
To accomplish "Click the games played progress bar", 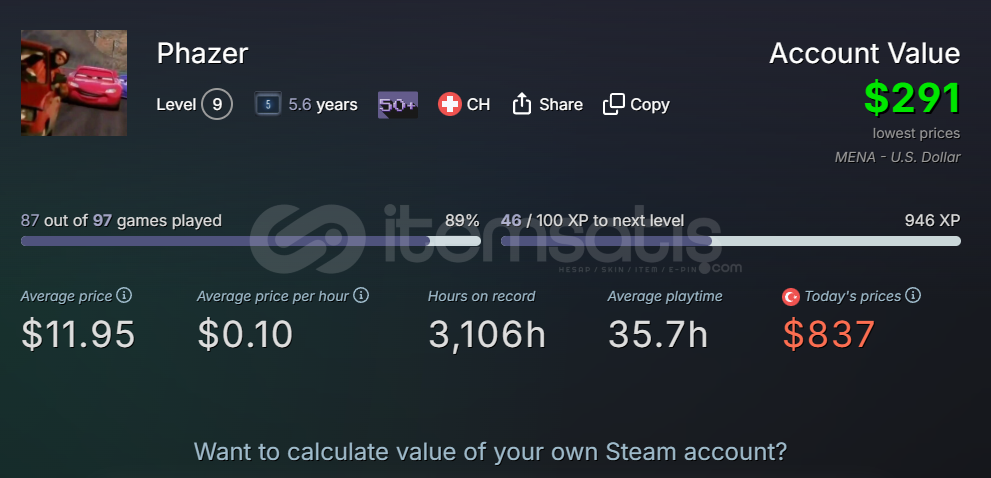I will coord(251,241).
